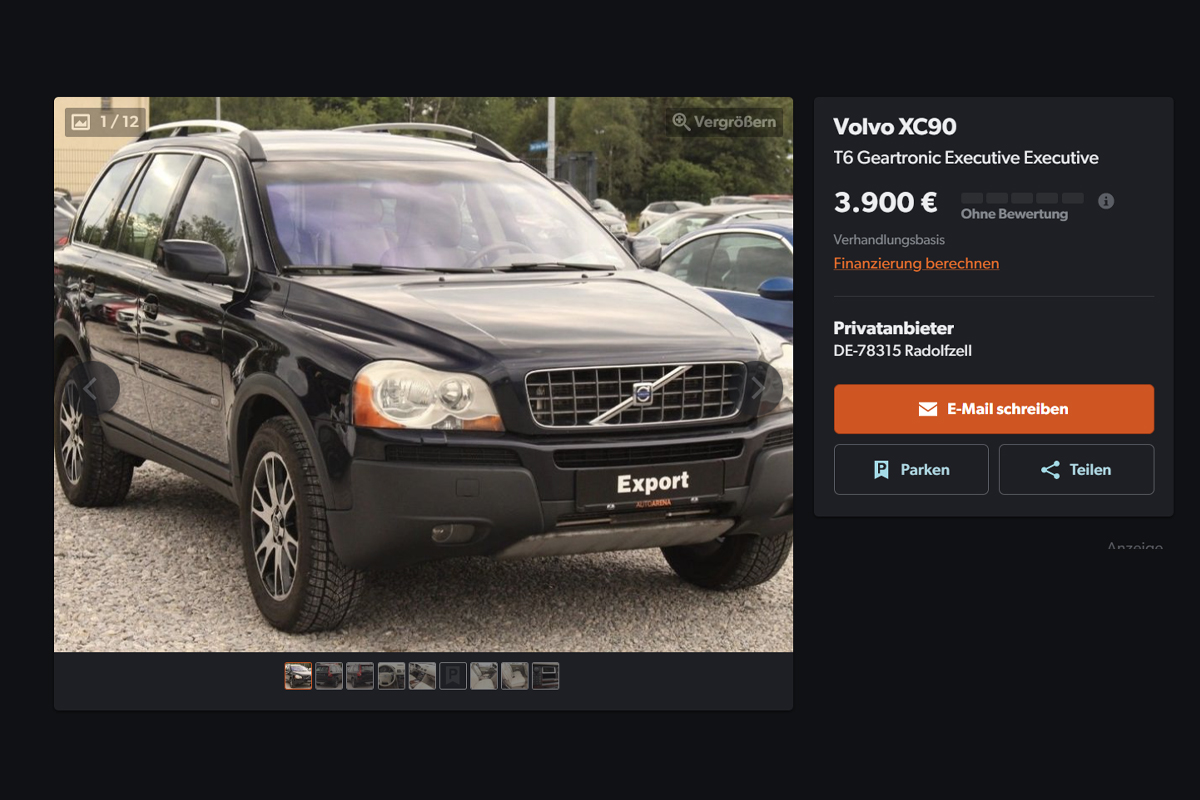Click the share icon on Teilen
This screenshot has height=800, width=1200.
pyautogui.click(x=1050, y=470)
